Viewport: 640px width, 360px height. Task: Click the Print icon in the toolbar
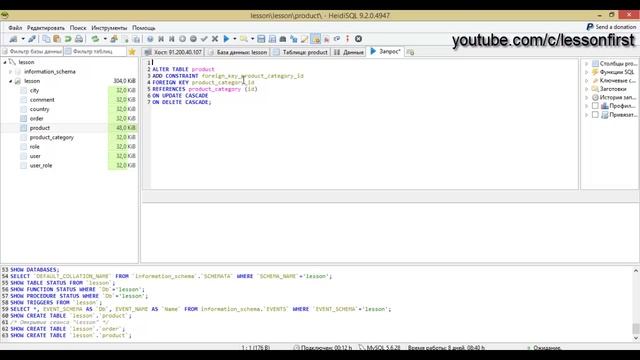[79, 39]
